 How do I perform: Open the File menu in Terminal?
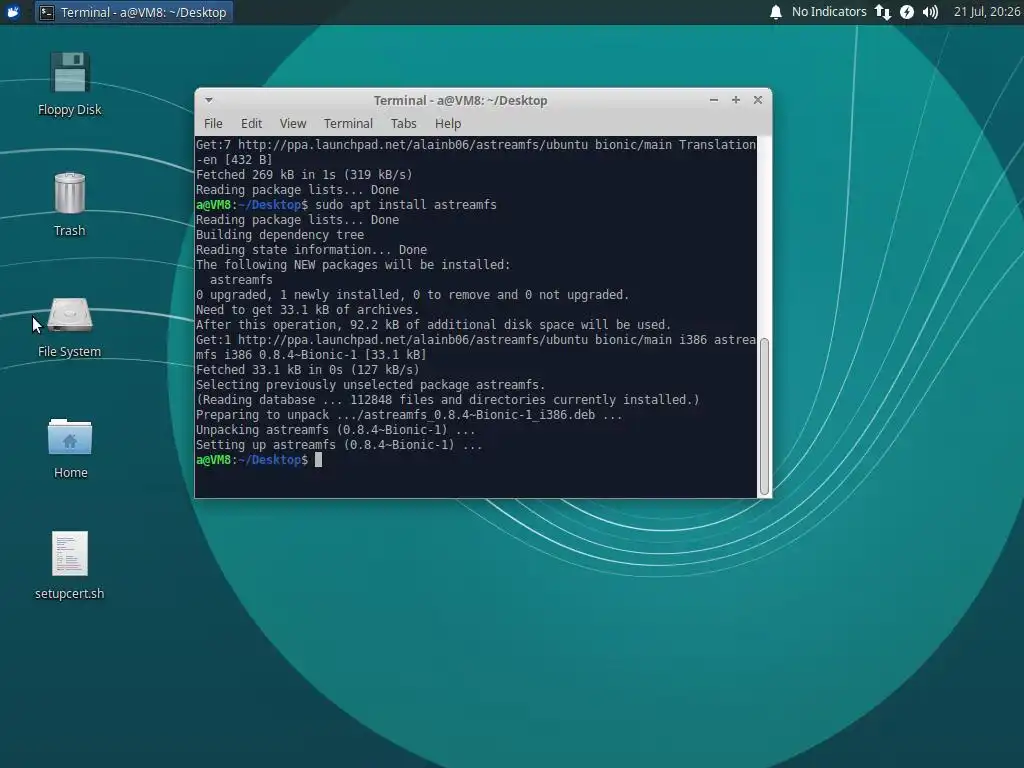coord(213,123)
